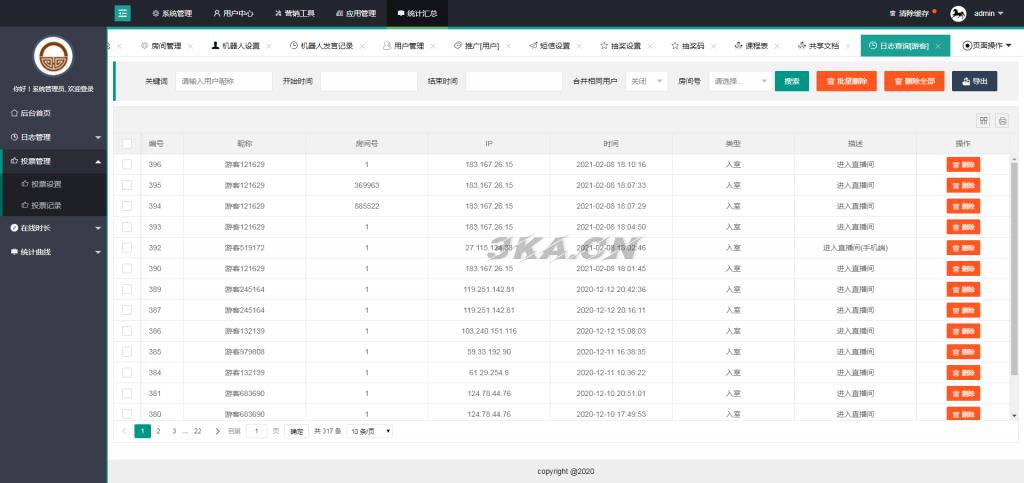The image size is (1024, 483).
Task: Open the 房间号 room selection dropdown
Action: coord(739,81)
